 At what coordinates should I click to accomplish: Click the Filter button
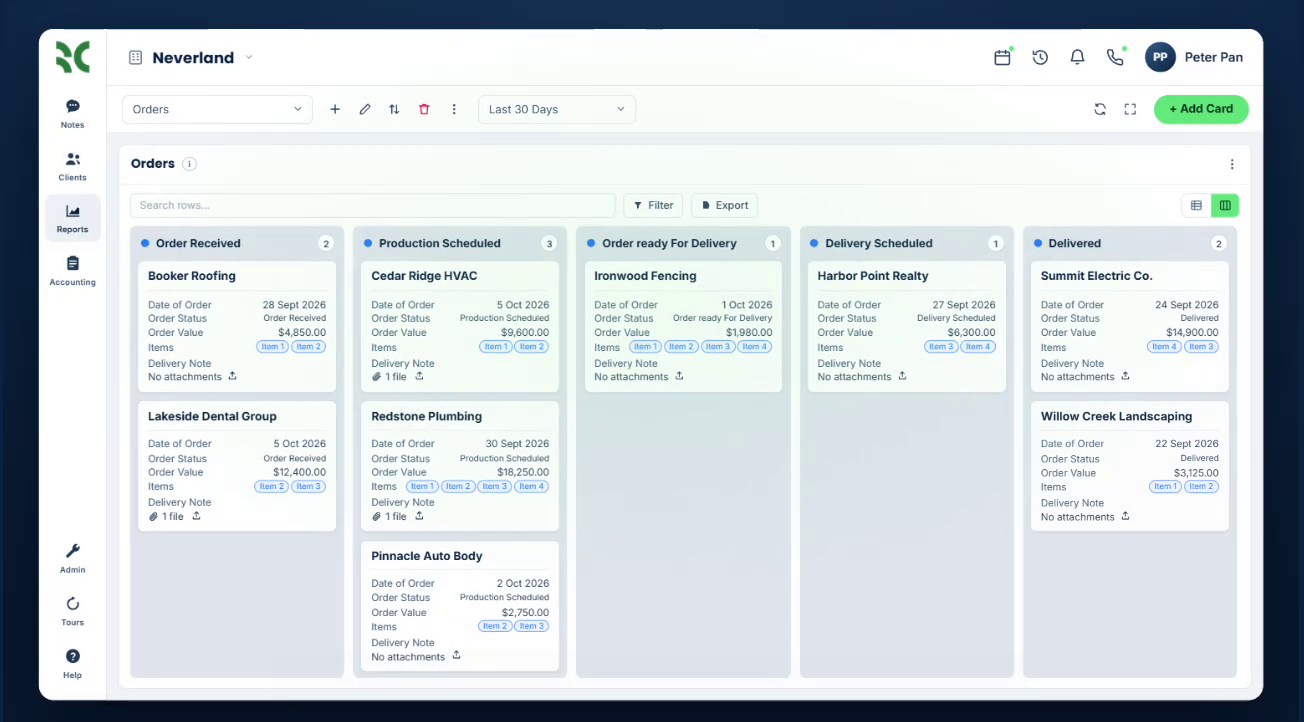(653, 205)
